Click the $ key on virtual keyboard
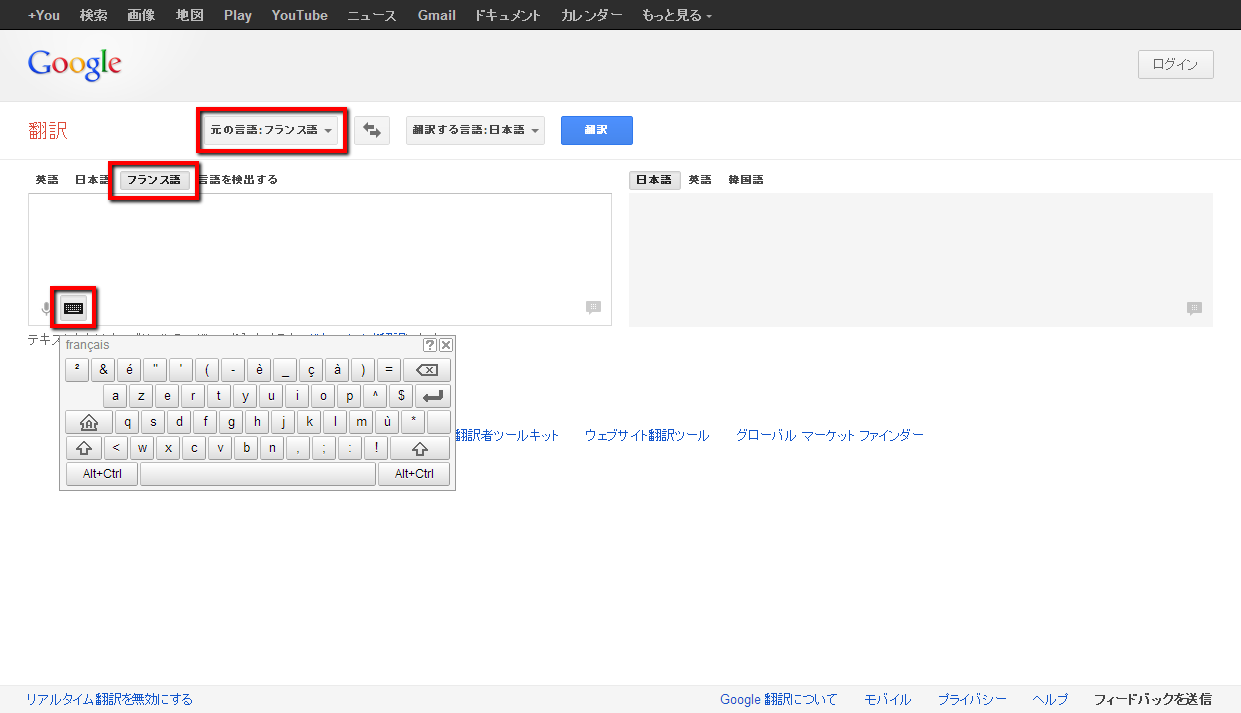The width and height of the screenshot is (1241, 713). pos(401,396)
